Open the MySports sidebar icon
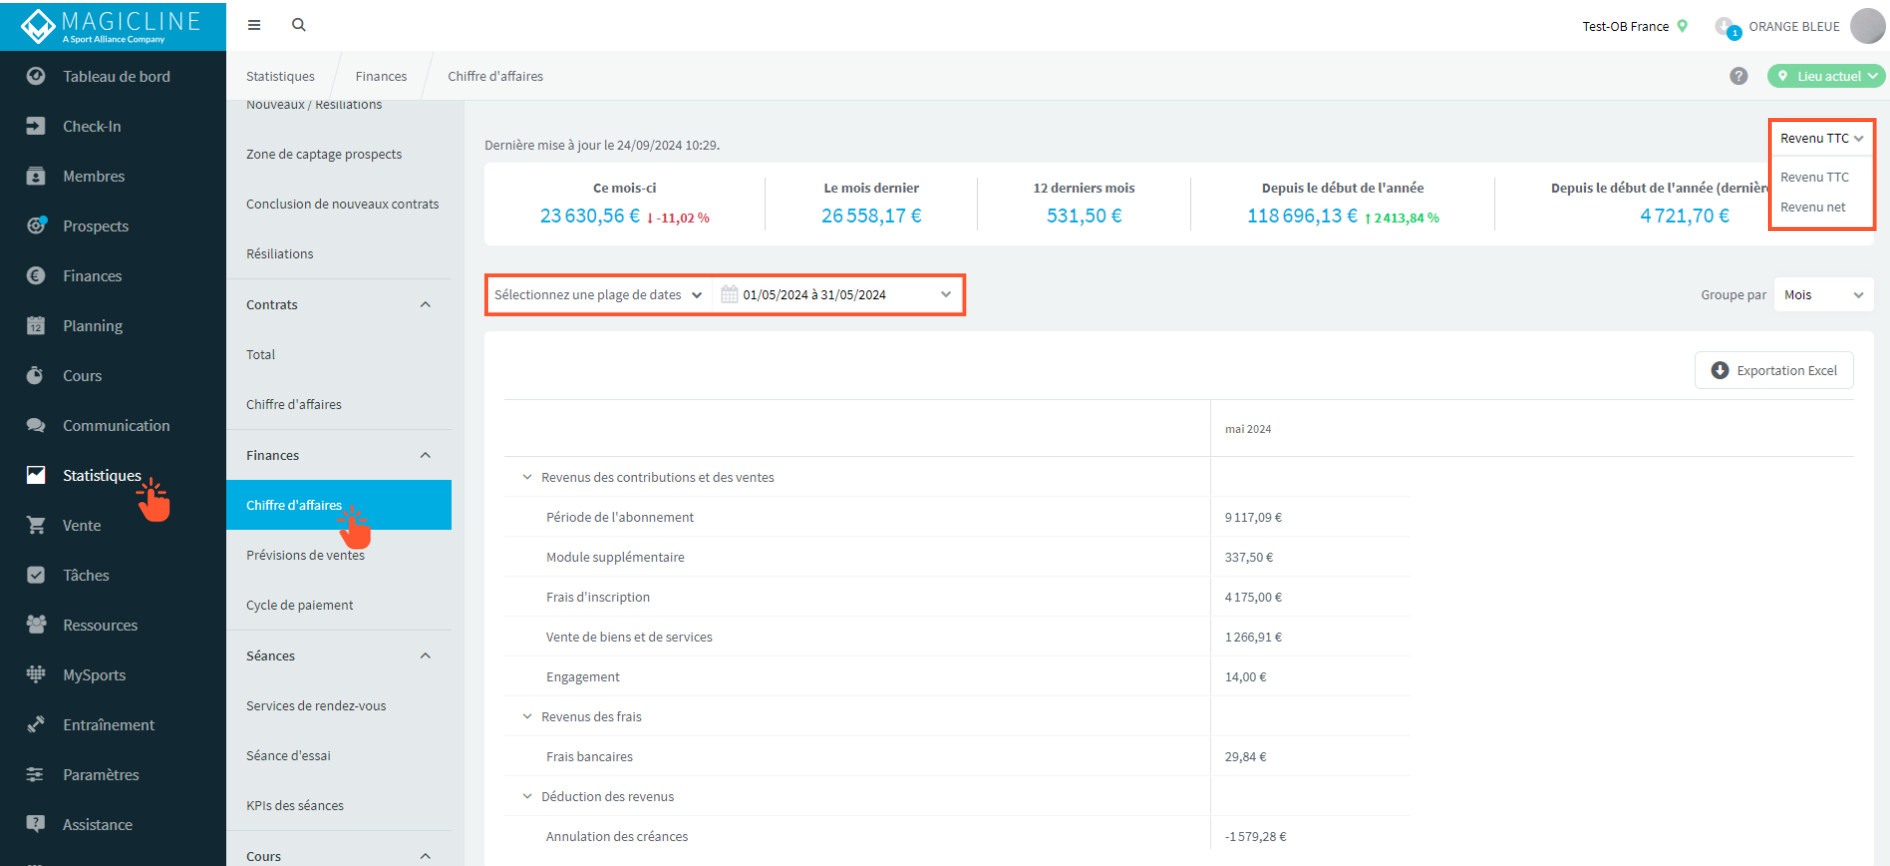 pyautogui.click(x=36, y=674)
